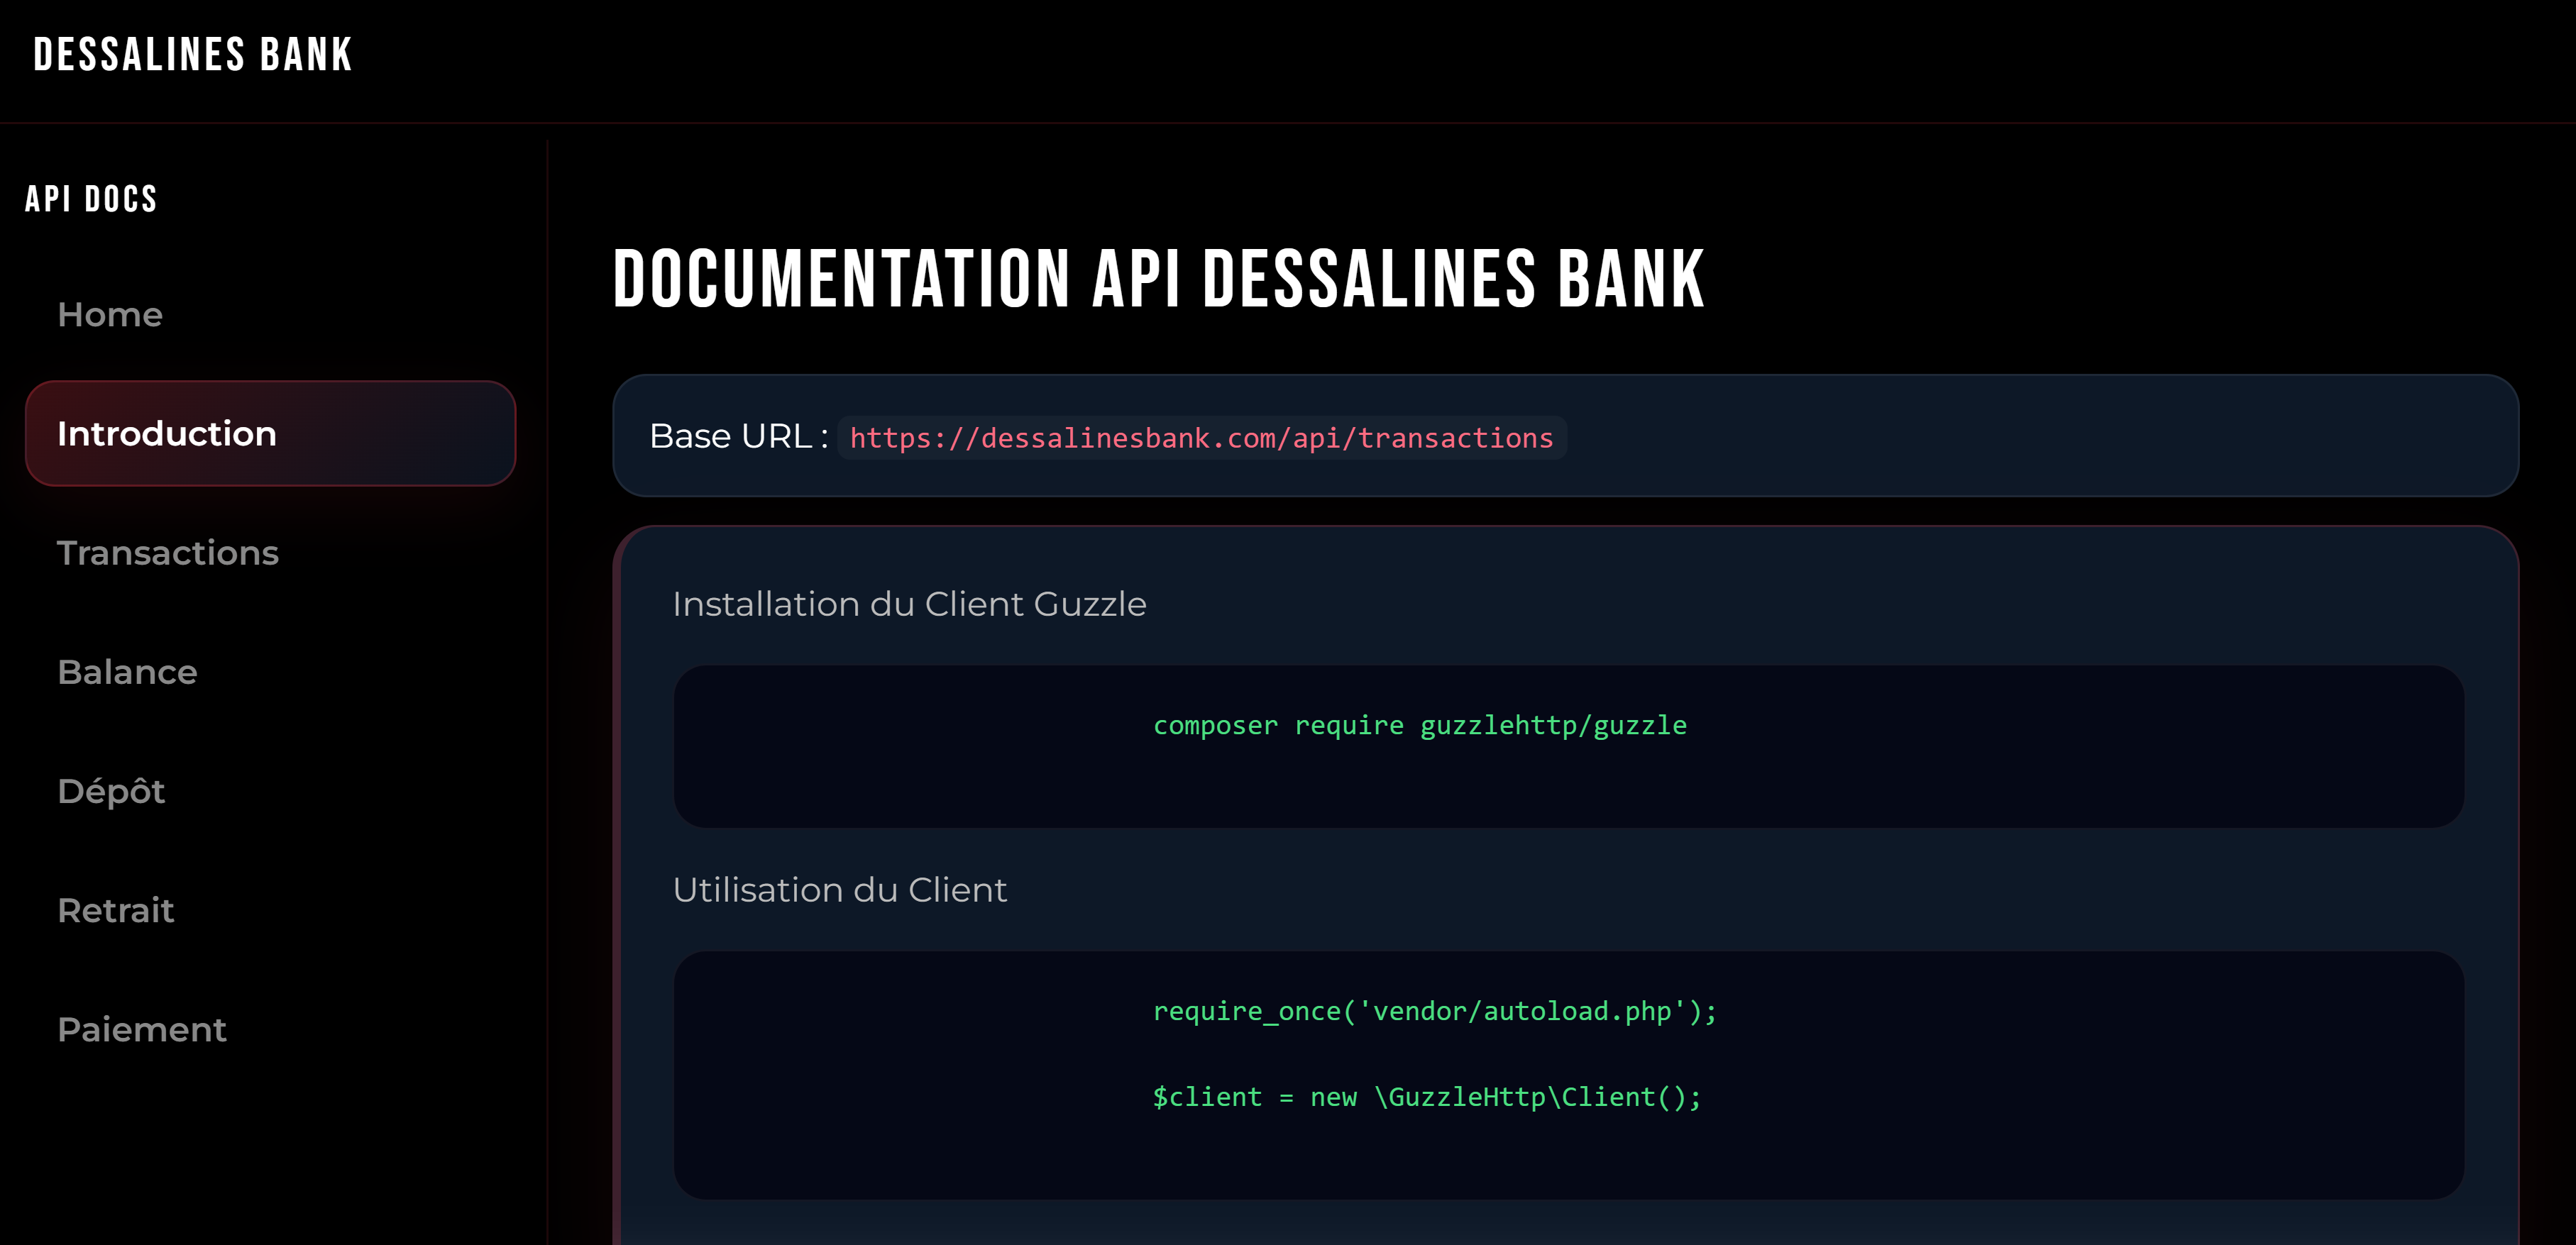Viewport: 2576px width, 1245px height.
Task: Go to Home in the sidebar
Action: pos(270,314)
